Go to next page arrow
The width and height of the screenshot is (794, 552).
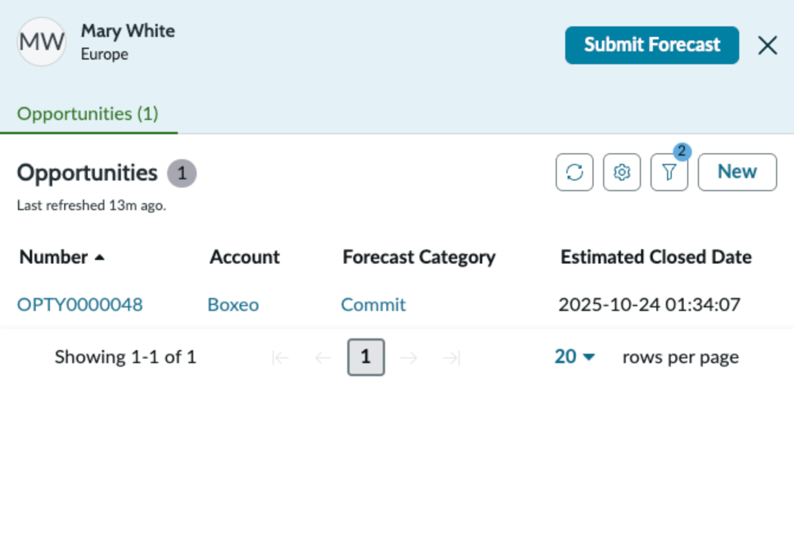click(x=409, y=358)
